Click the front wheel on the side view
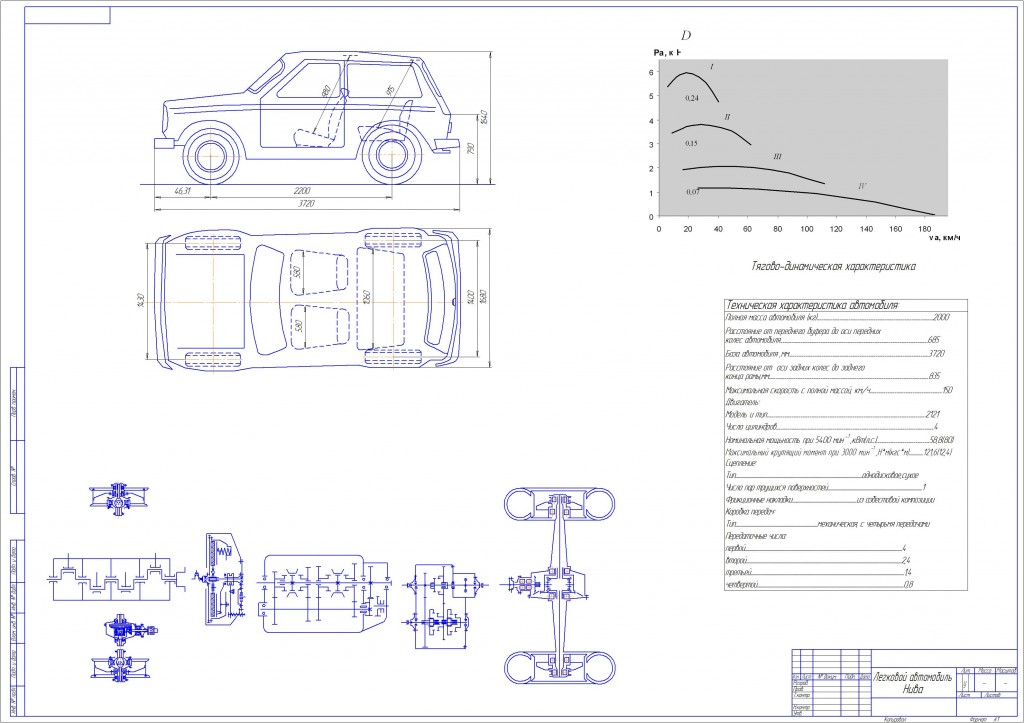The height and width of the screenshot is (723, 1024). click(211, 157)
